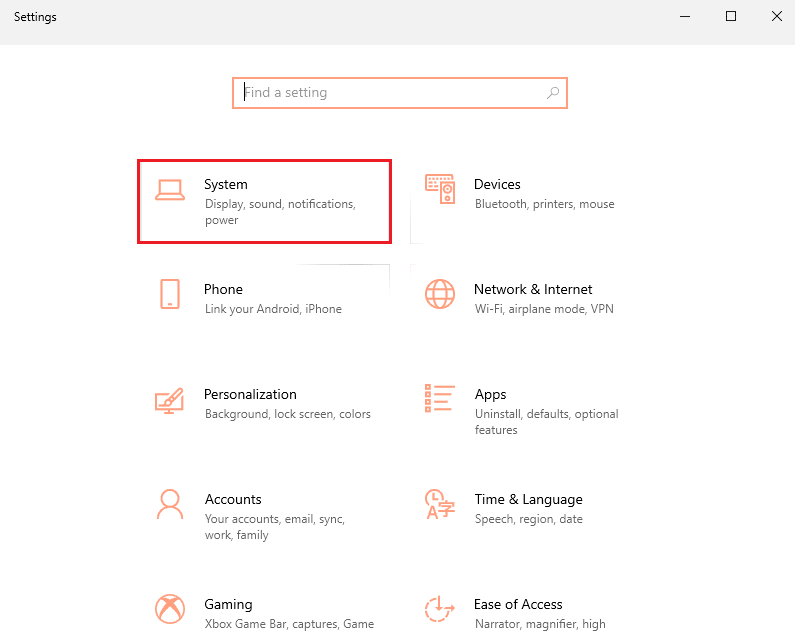Close the Settings window

(776, 16)
